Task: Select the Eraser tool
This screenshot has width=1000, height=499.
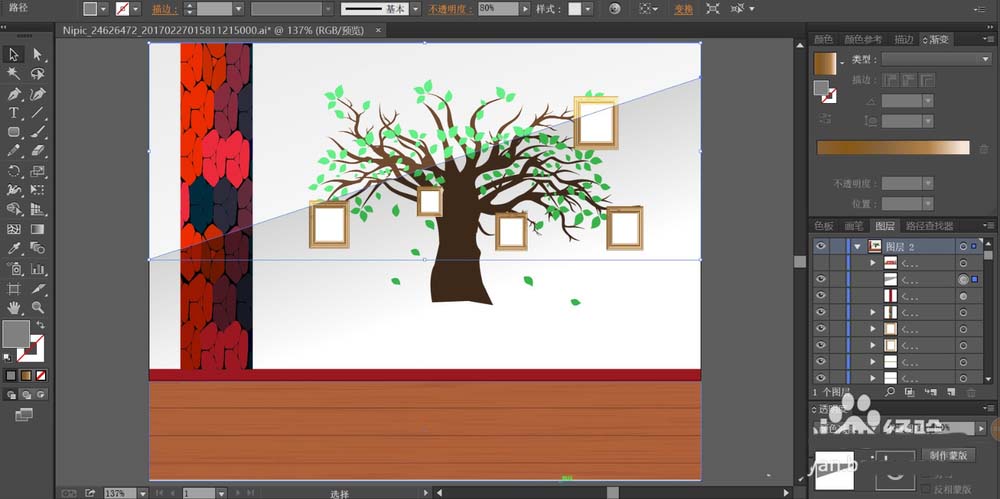Action: point(38,151)
